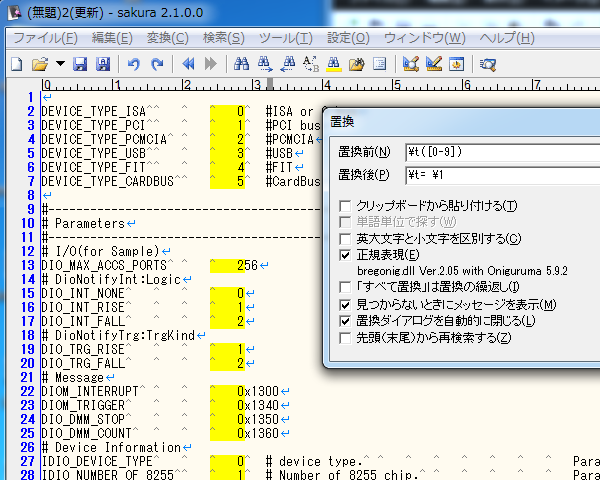The image size is (600, 480).
Task: Open the 編集(E) menu
Action: [112, 38]
